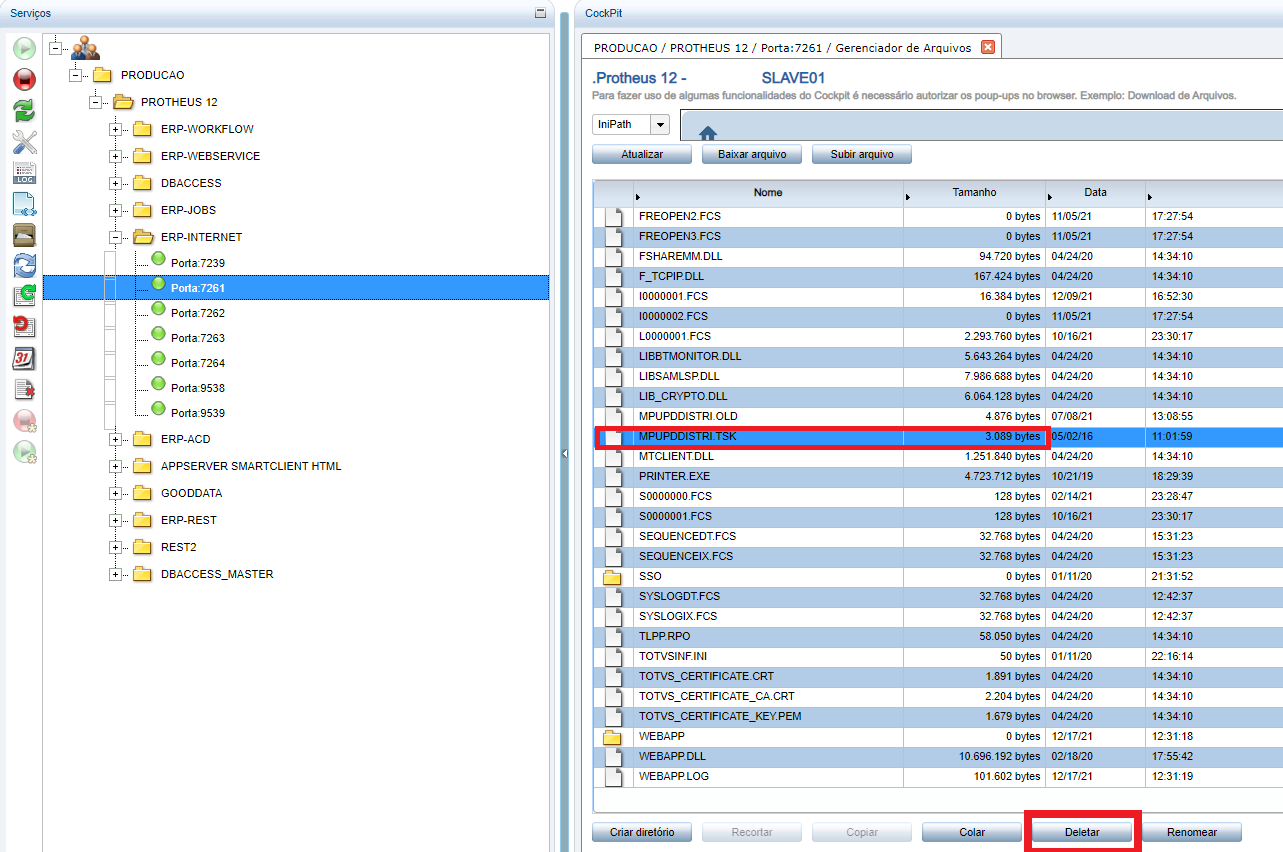
Task: Select the PRINTER.EXE file row
Action: click(x=937, y=477)
